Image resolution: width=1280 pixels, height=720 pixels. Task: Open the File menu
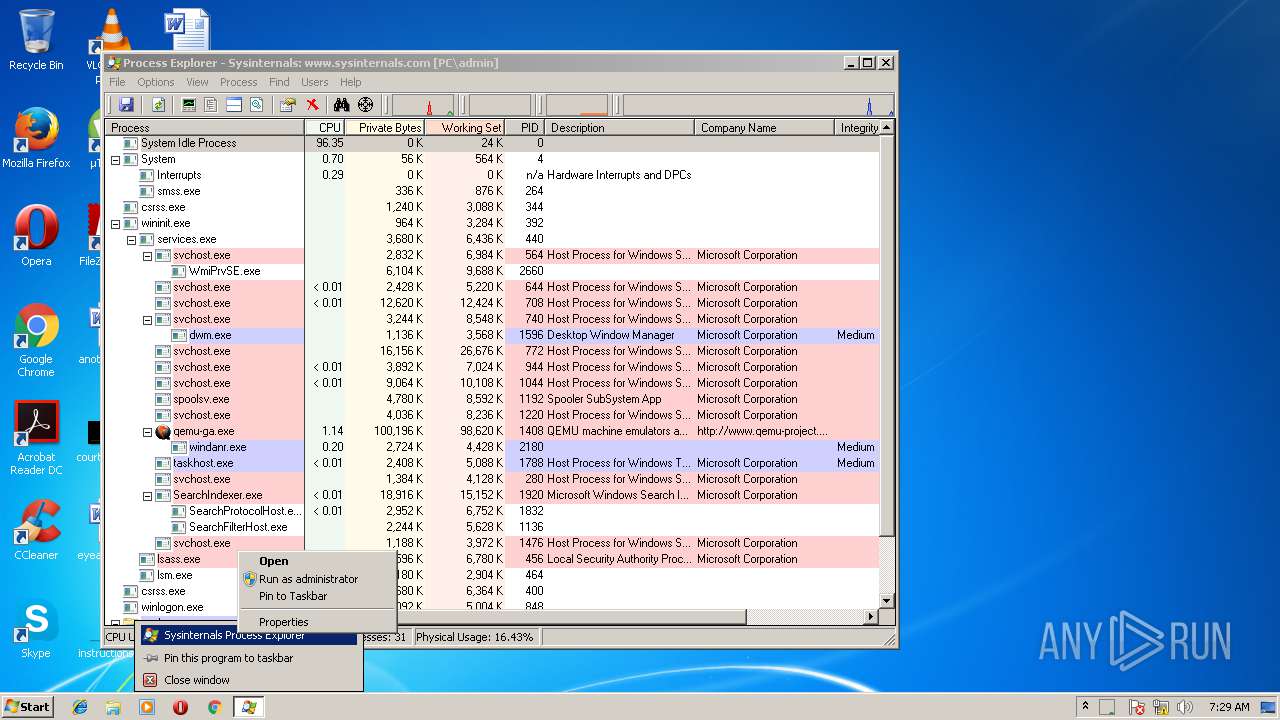(117, 82)
